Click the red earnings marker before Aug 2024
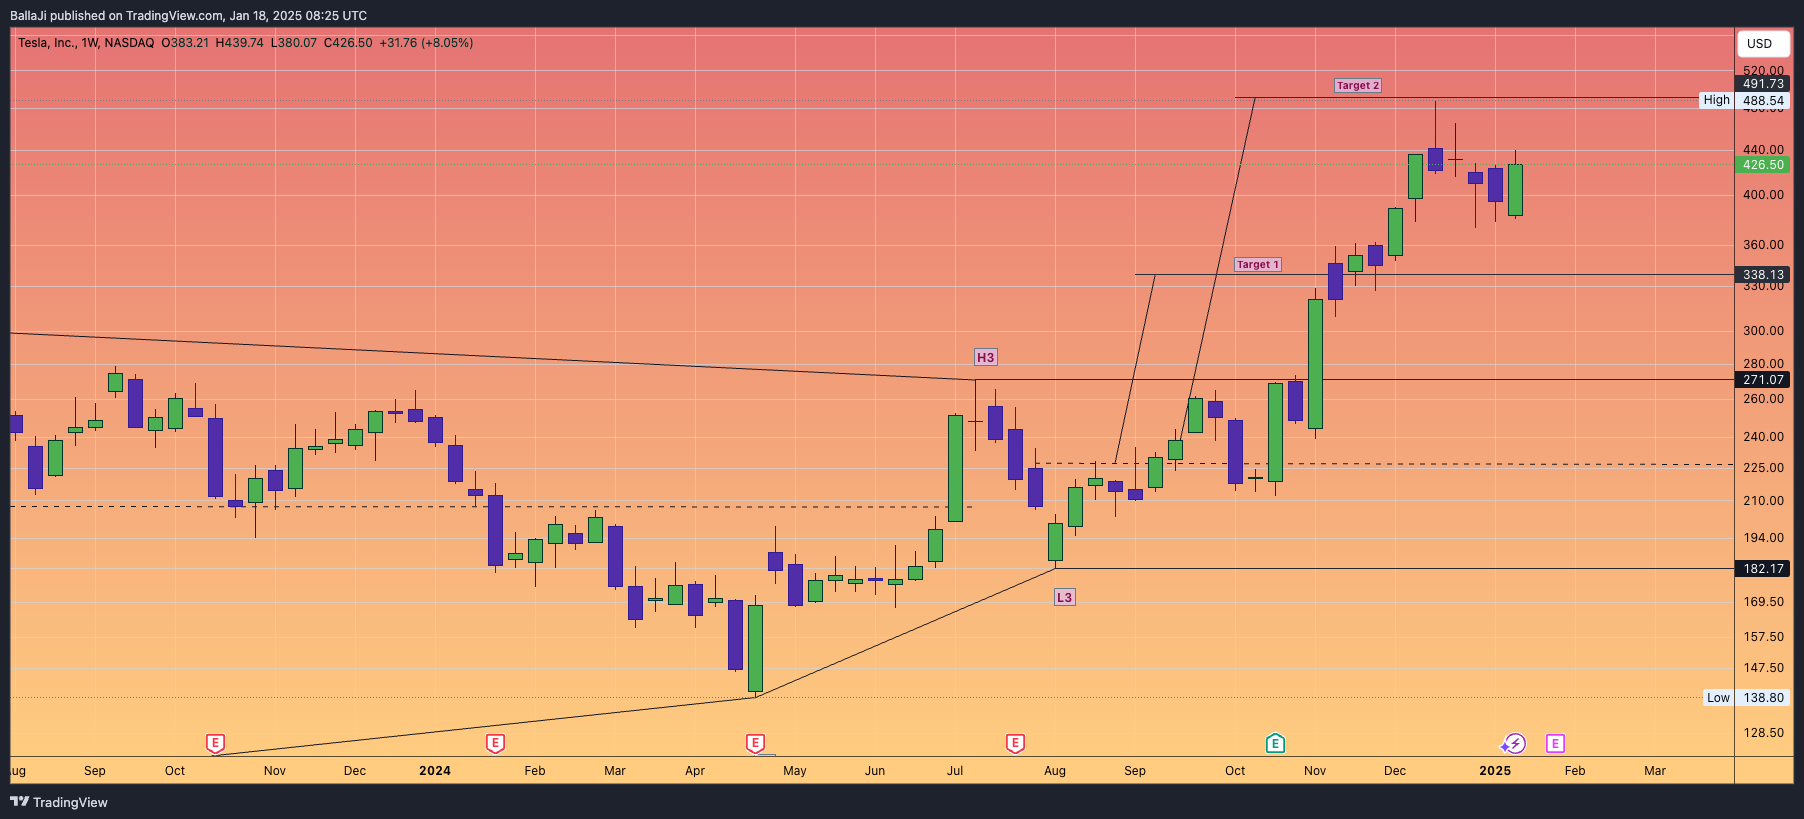This screenshot has width=1804, height=819. click(x=1015, y=743)
